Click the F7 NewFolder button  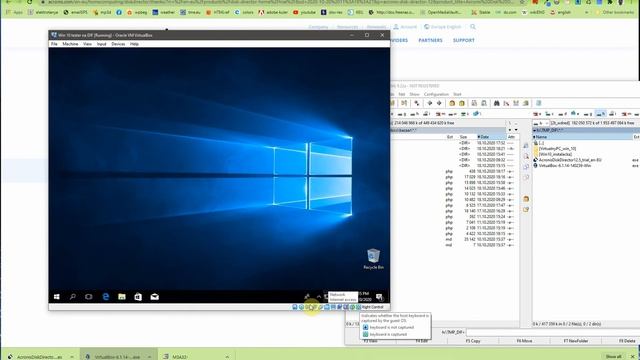pyautogui.click(x=575, y=341)
